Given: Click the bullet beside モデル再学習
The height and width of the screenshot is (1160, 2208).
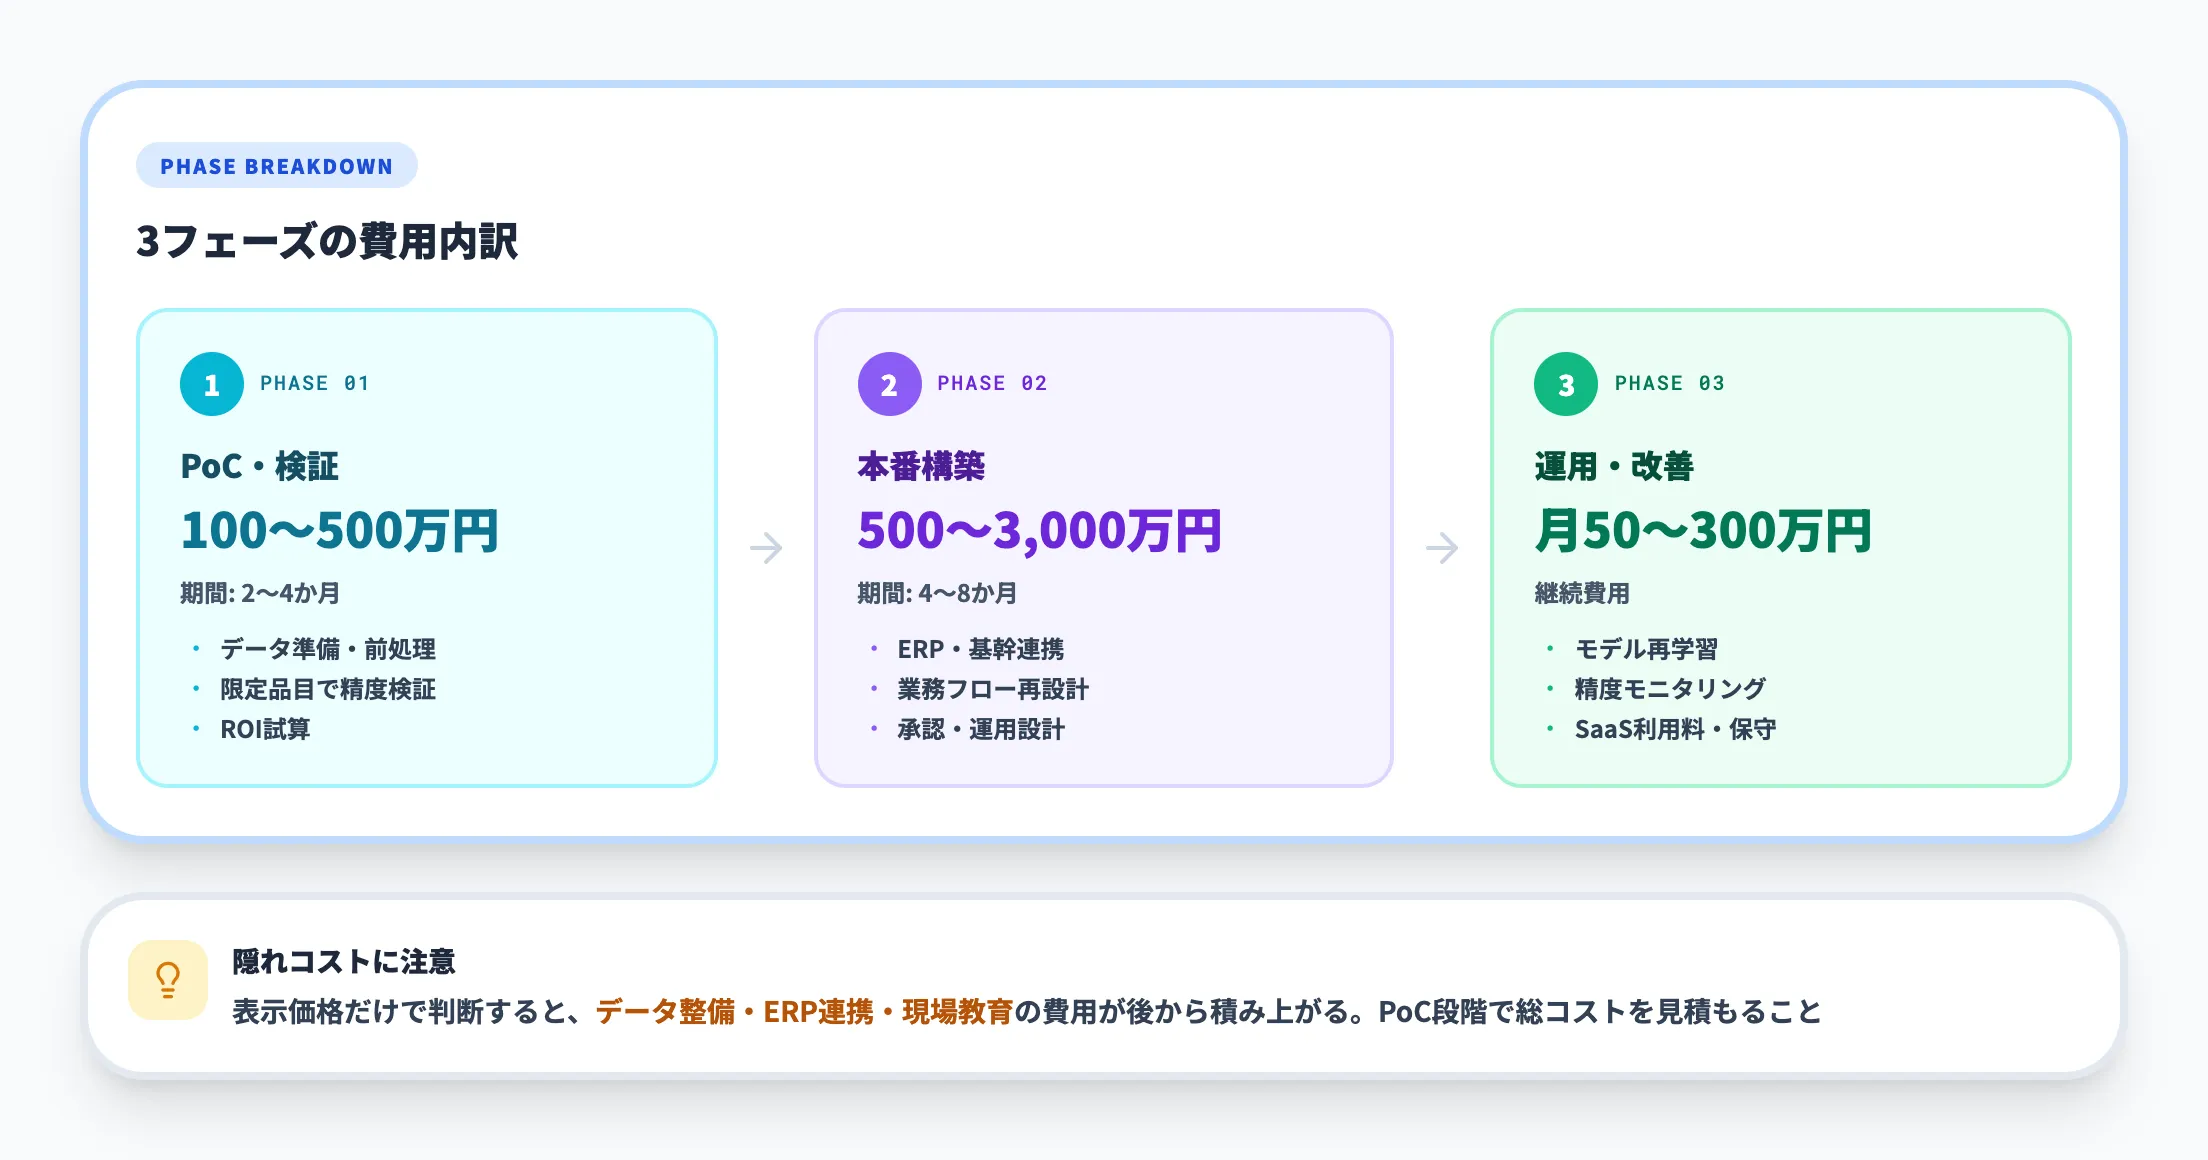Looking at the screenshot, I should tap(1550, 649).
